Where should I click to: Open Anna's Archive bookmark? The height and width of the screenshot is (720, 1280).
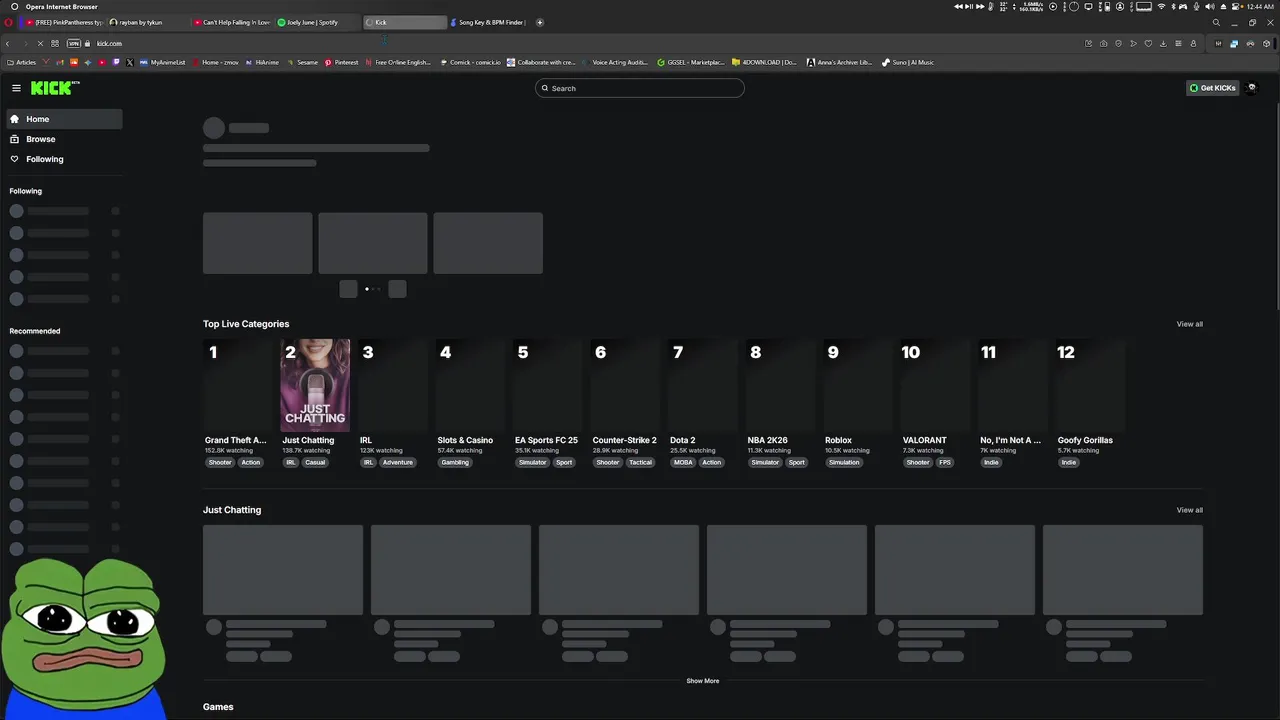840,62
